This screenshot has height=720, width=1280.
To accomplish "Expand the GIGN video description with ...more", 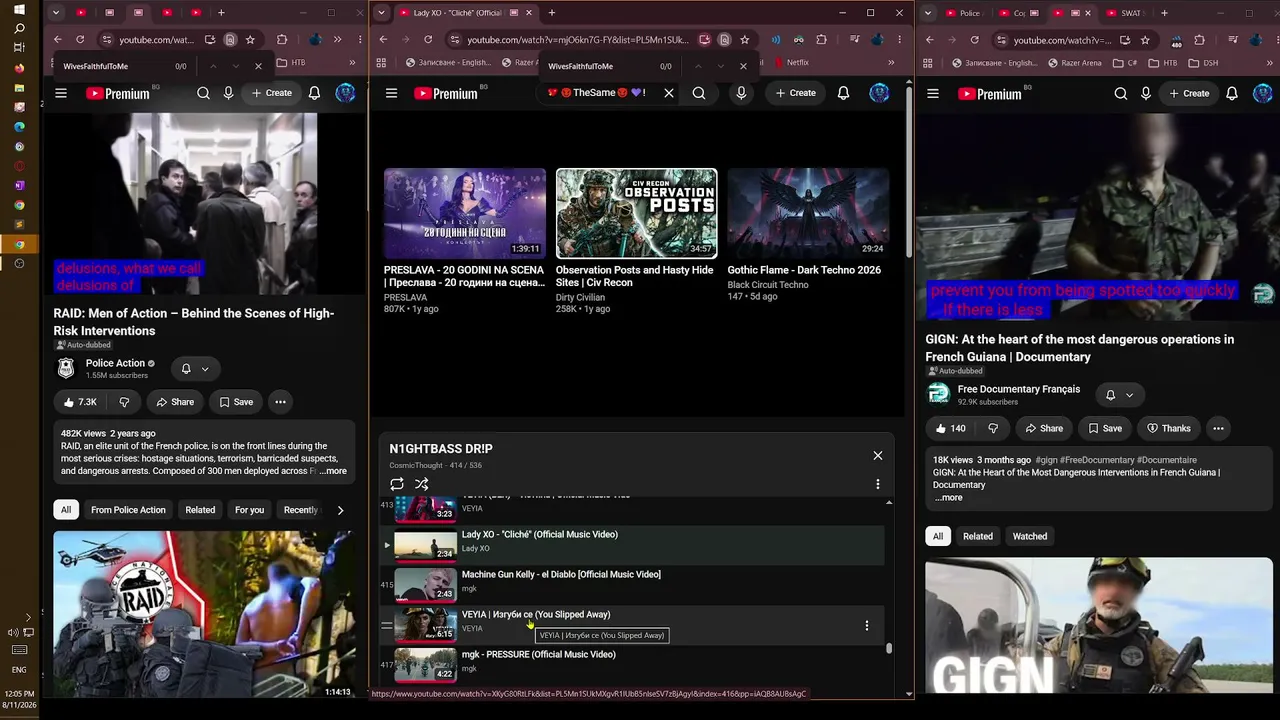I will (948, 498).
